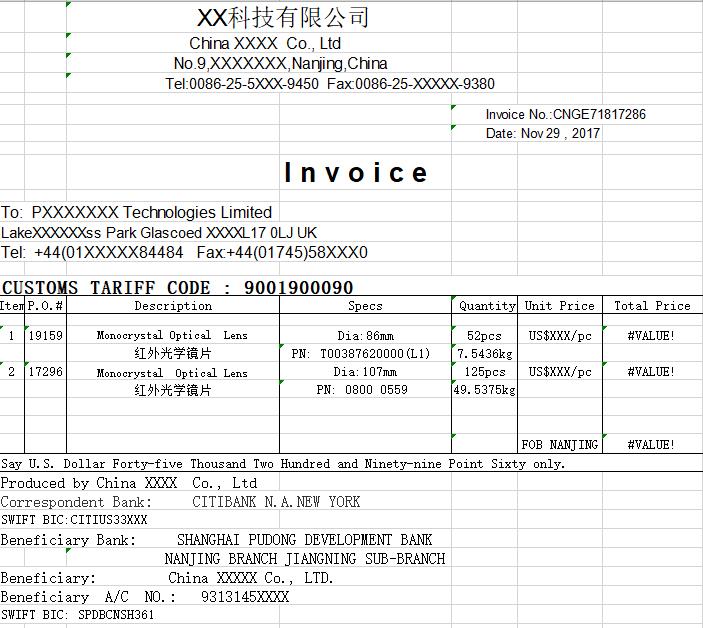
Task: Click the '52pcs' quantity cell
Action: pos(485,336)
